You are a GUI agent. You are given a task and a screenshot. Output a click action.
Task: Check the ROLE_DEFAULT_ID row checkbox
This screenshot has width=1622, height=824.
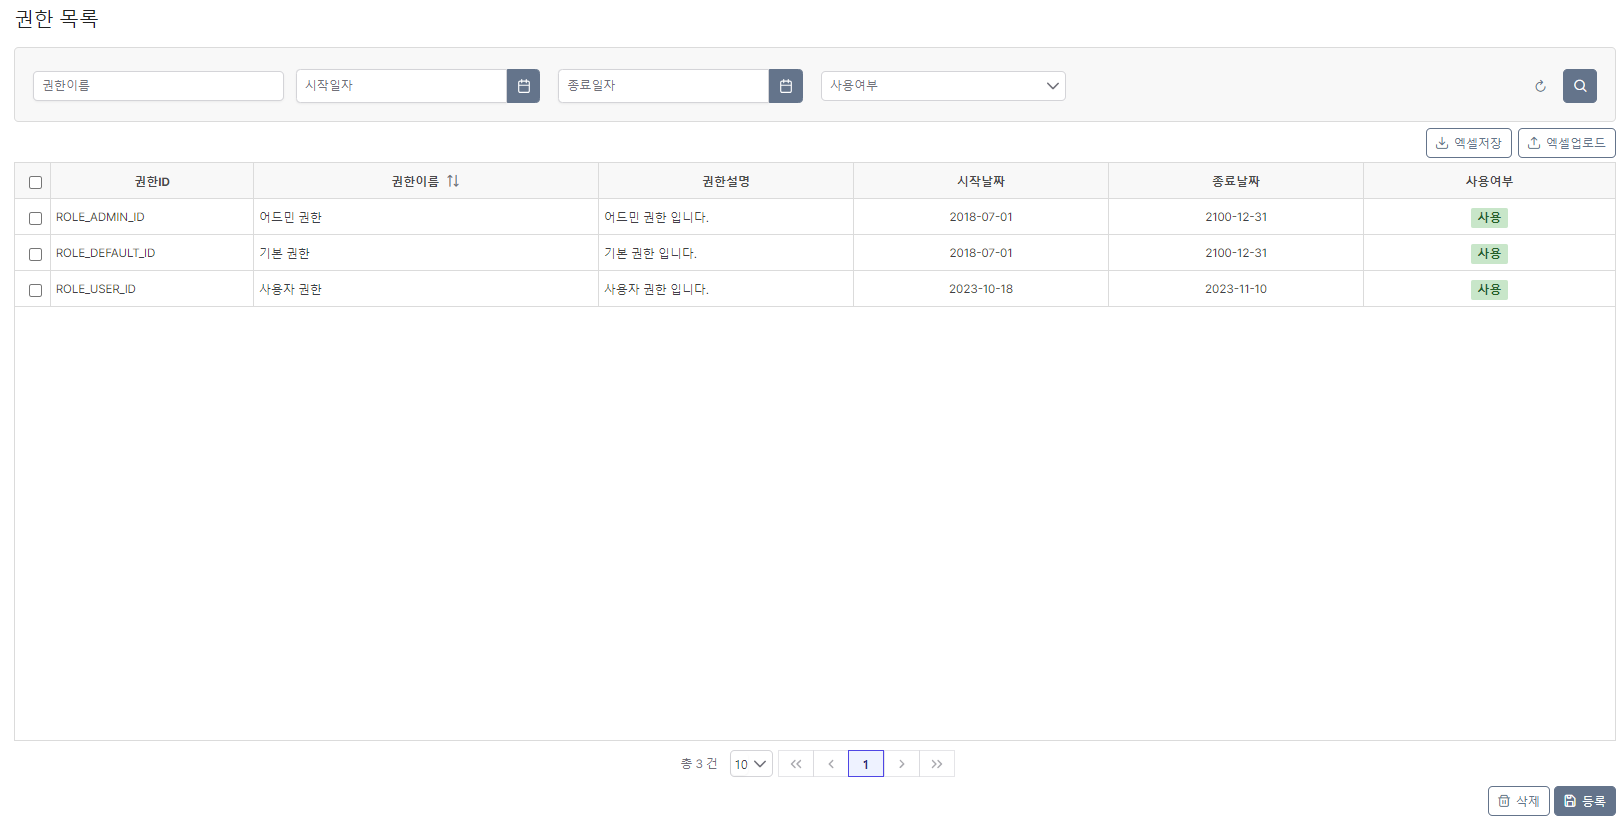(35, 254)
